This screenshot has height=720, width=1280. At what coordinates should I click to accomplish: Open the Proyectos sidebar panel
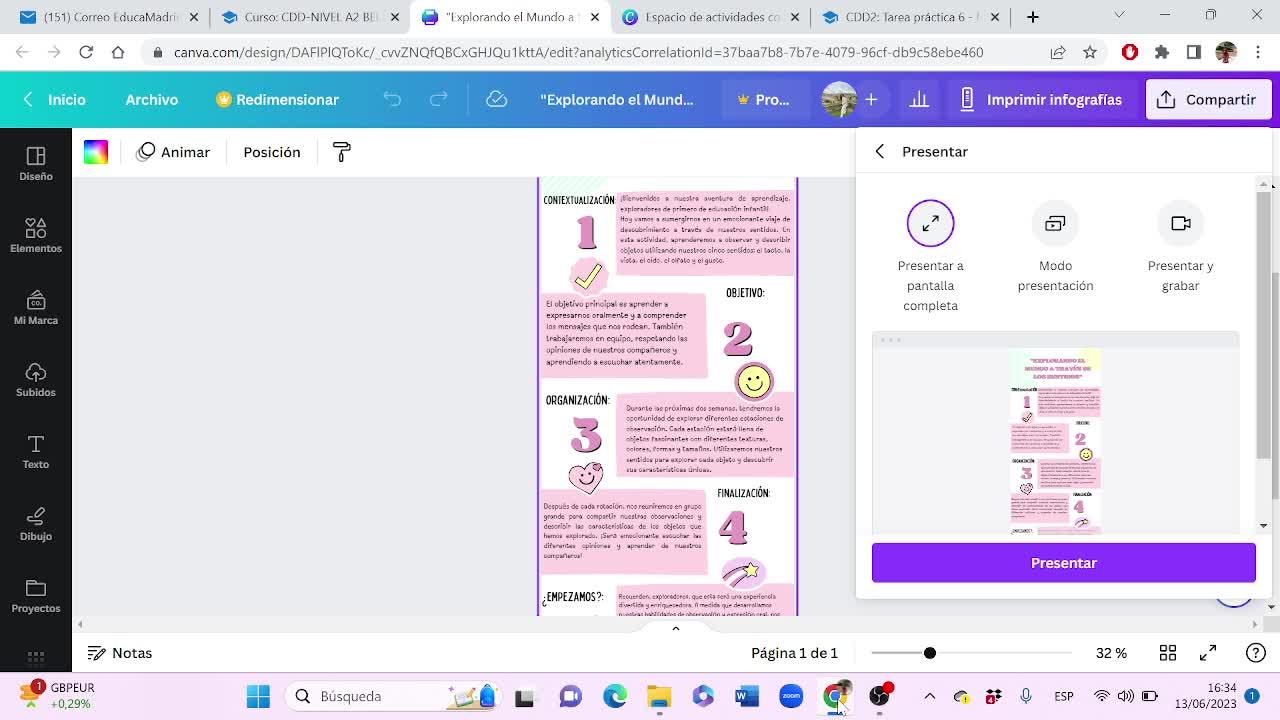tap(36, 596)
